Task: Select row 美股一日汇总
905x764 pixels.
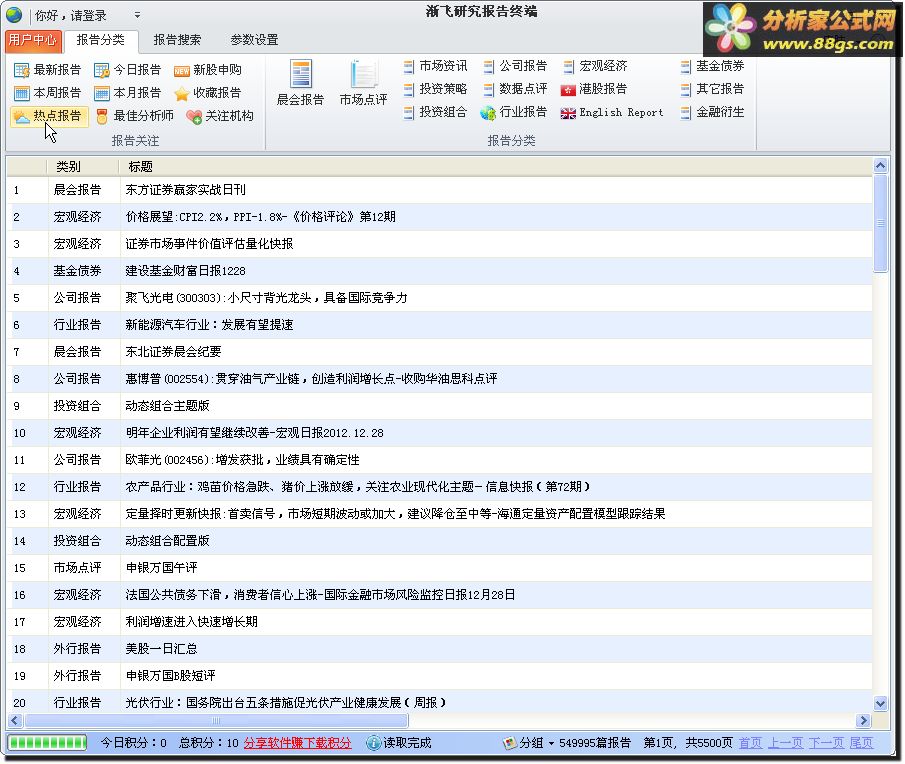Action: [440, 649]
